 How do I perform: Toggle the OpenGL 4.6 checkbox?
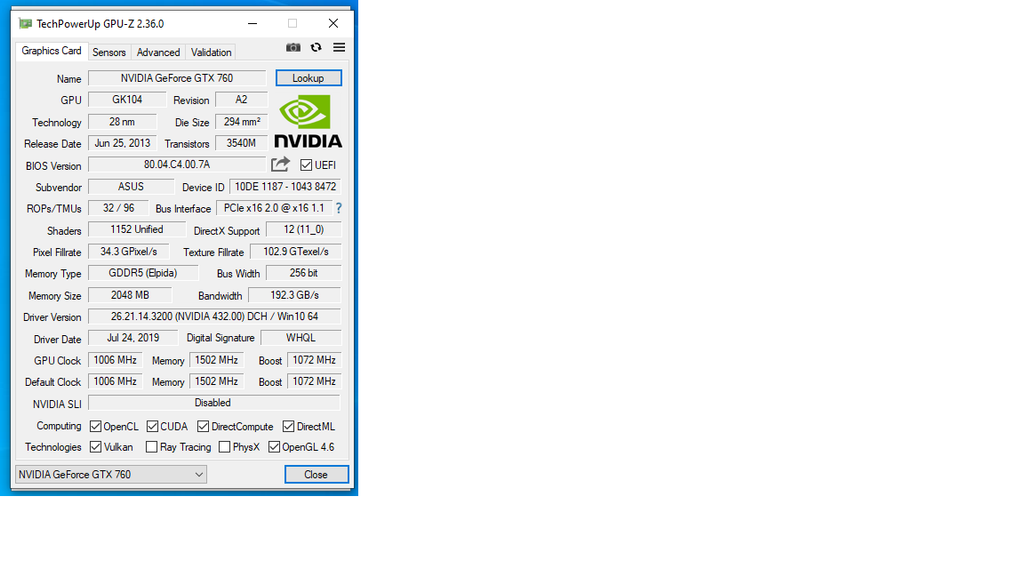point(274,447)
